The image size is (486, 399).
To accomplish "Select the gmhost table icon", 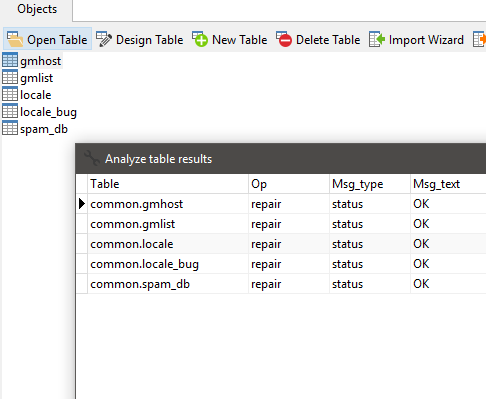I will point(10,60).
